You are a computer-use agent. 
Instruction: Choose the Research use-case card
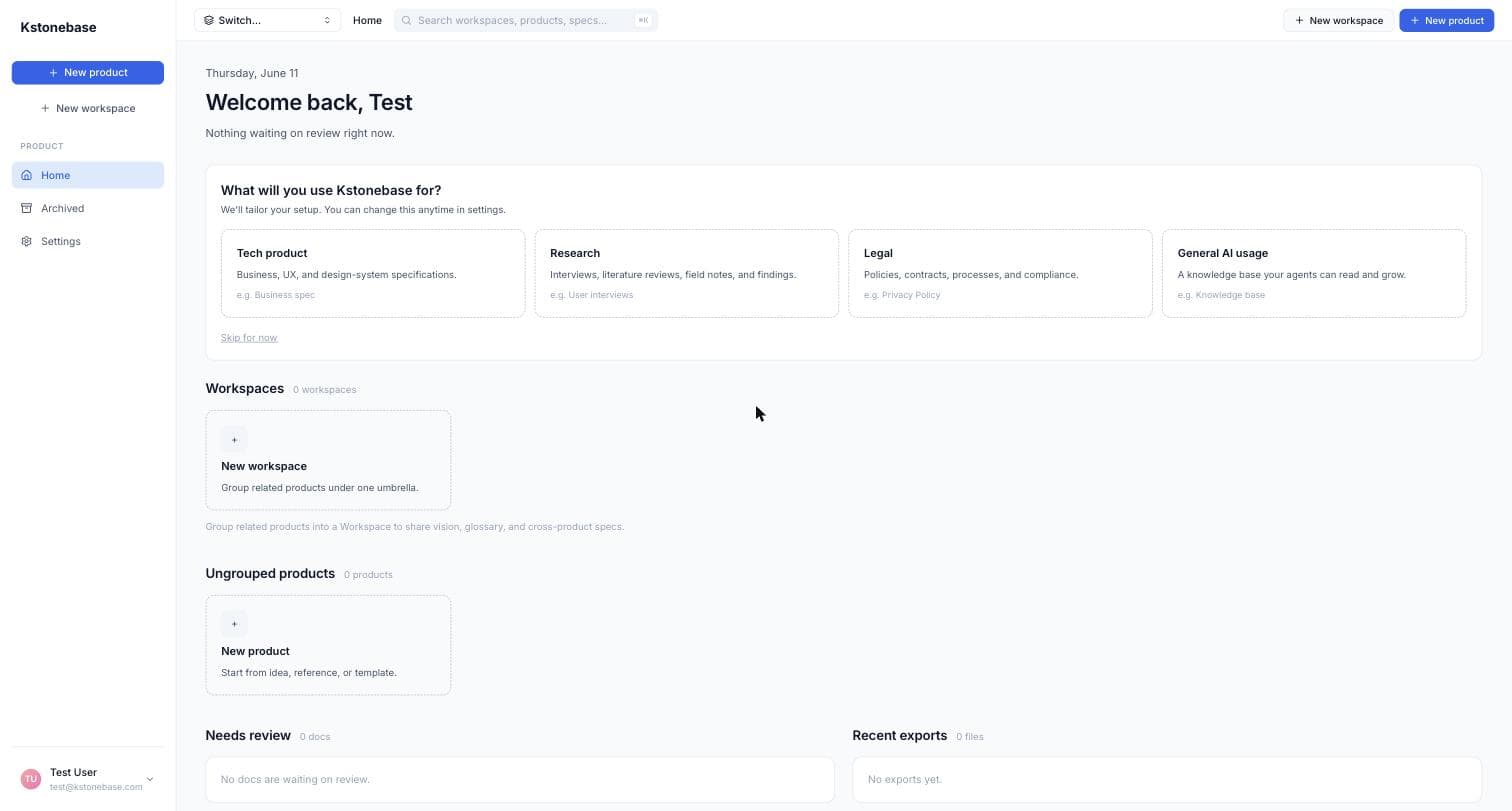pyautogui.click(x=687, y=273)
